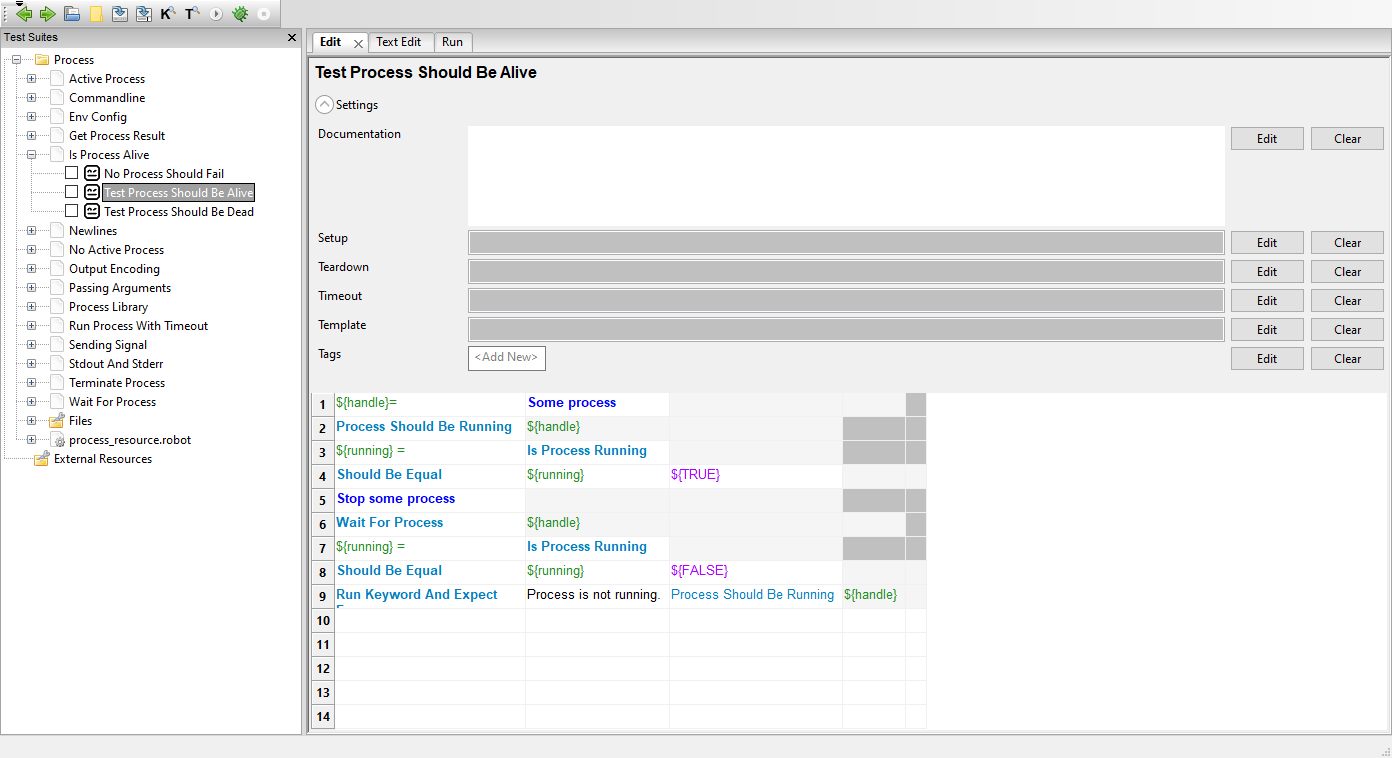Close the Test Suites panel
Screen dimensions: 1392x758
tap(292, 37)
